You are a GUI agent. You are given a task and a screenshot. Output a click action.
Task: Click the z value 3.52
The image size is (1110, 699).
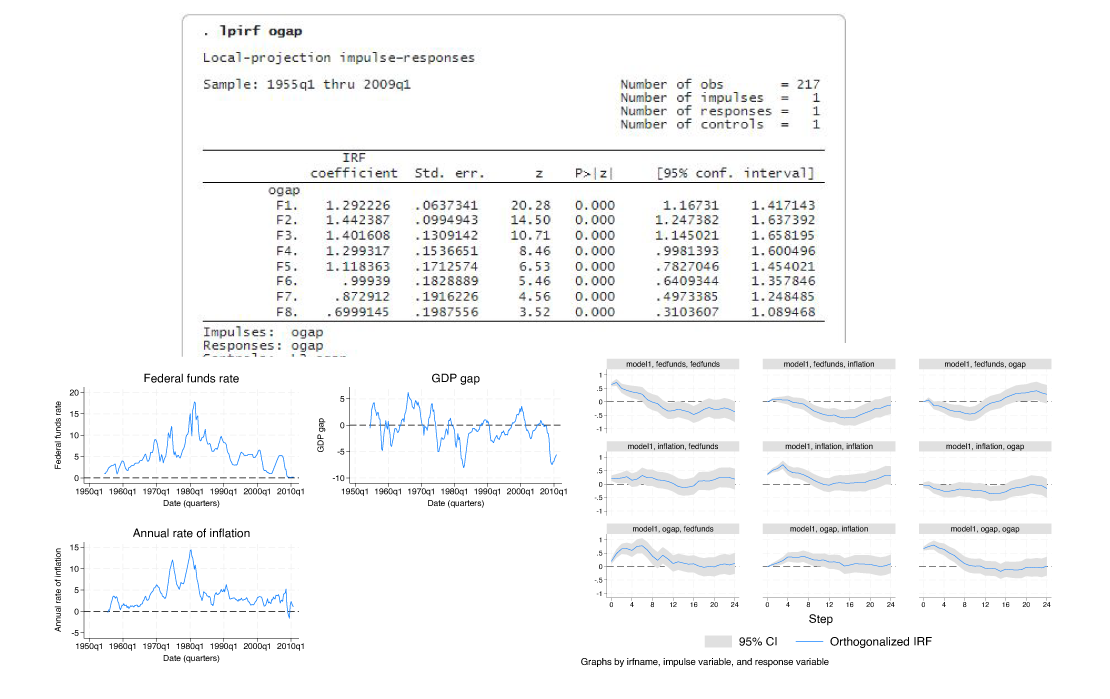tap(534, 312)
